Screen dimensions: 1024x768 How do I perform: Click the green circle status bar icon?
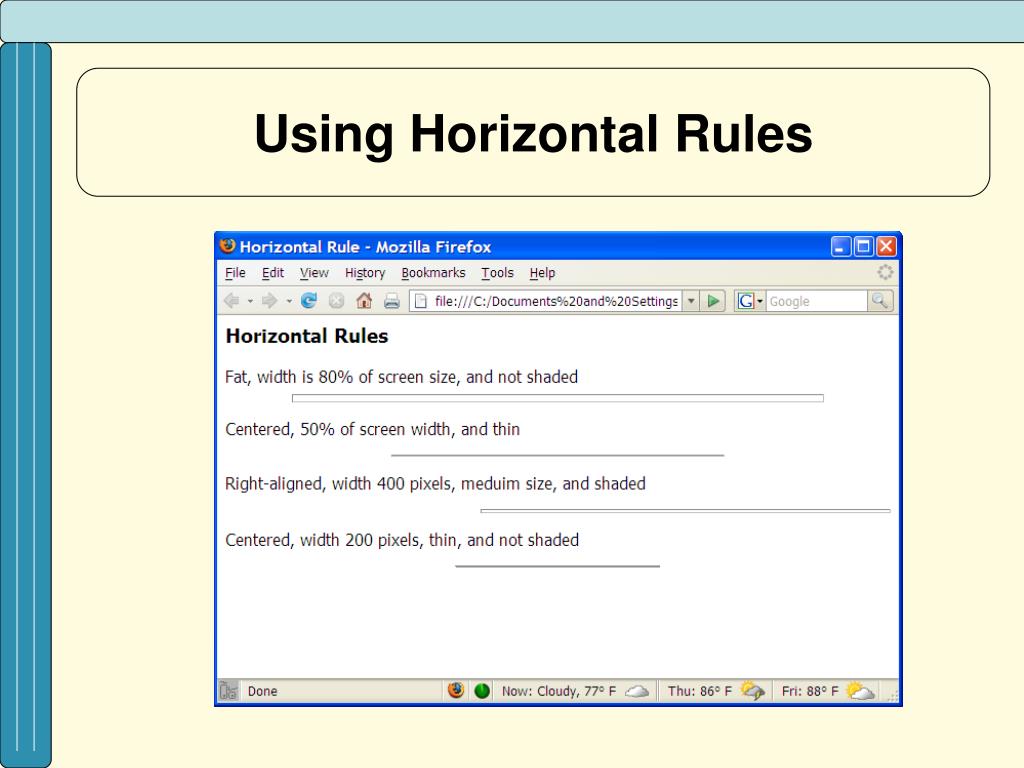pyautogui.click(x=482, y=690)
